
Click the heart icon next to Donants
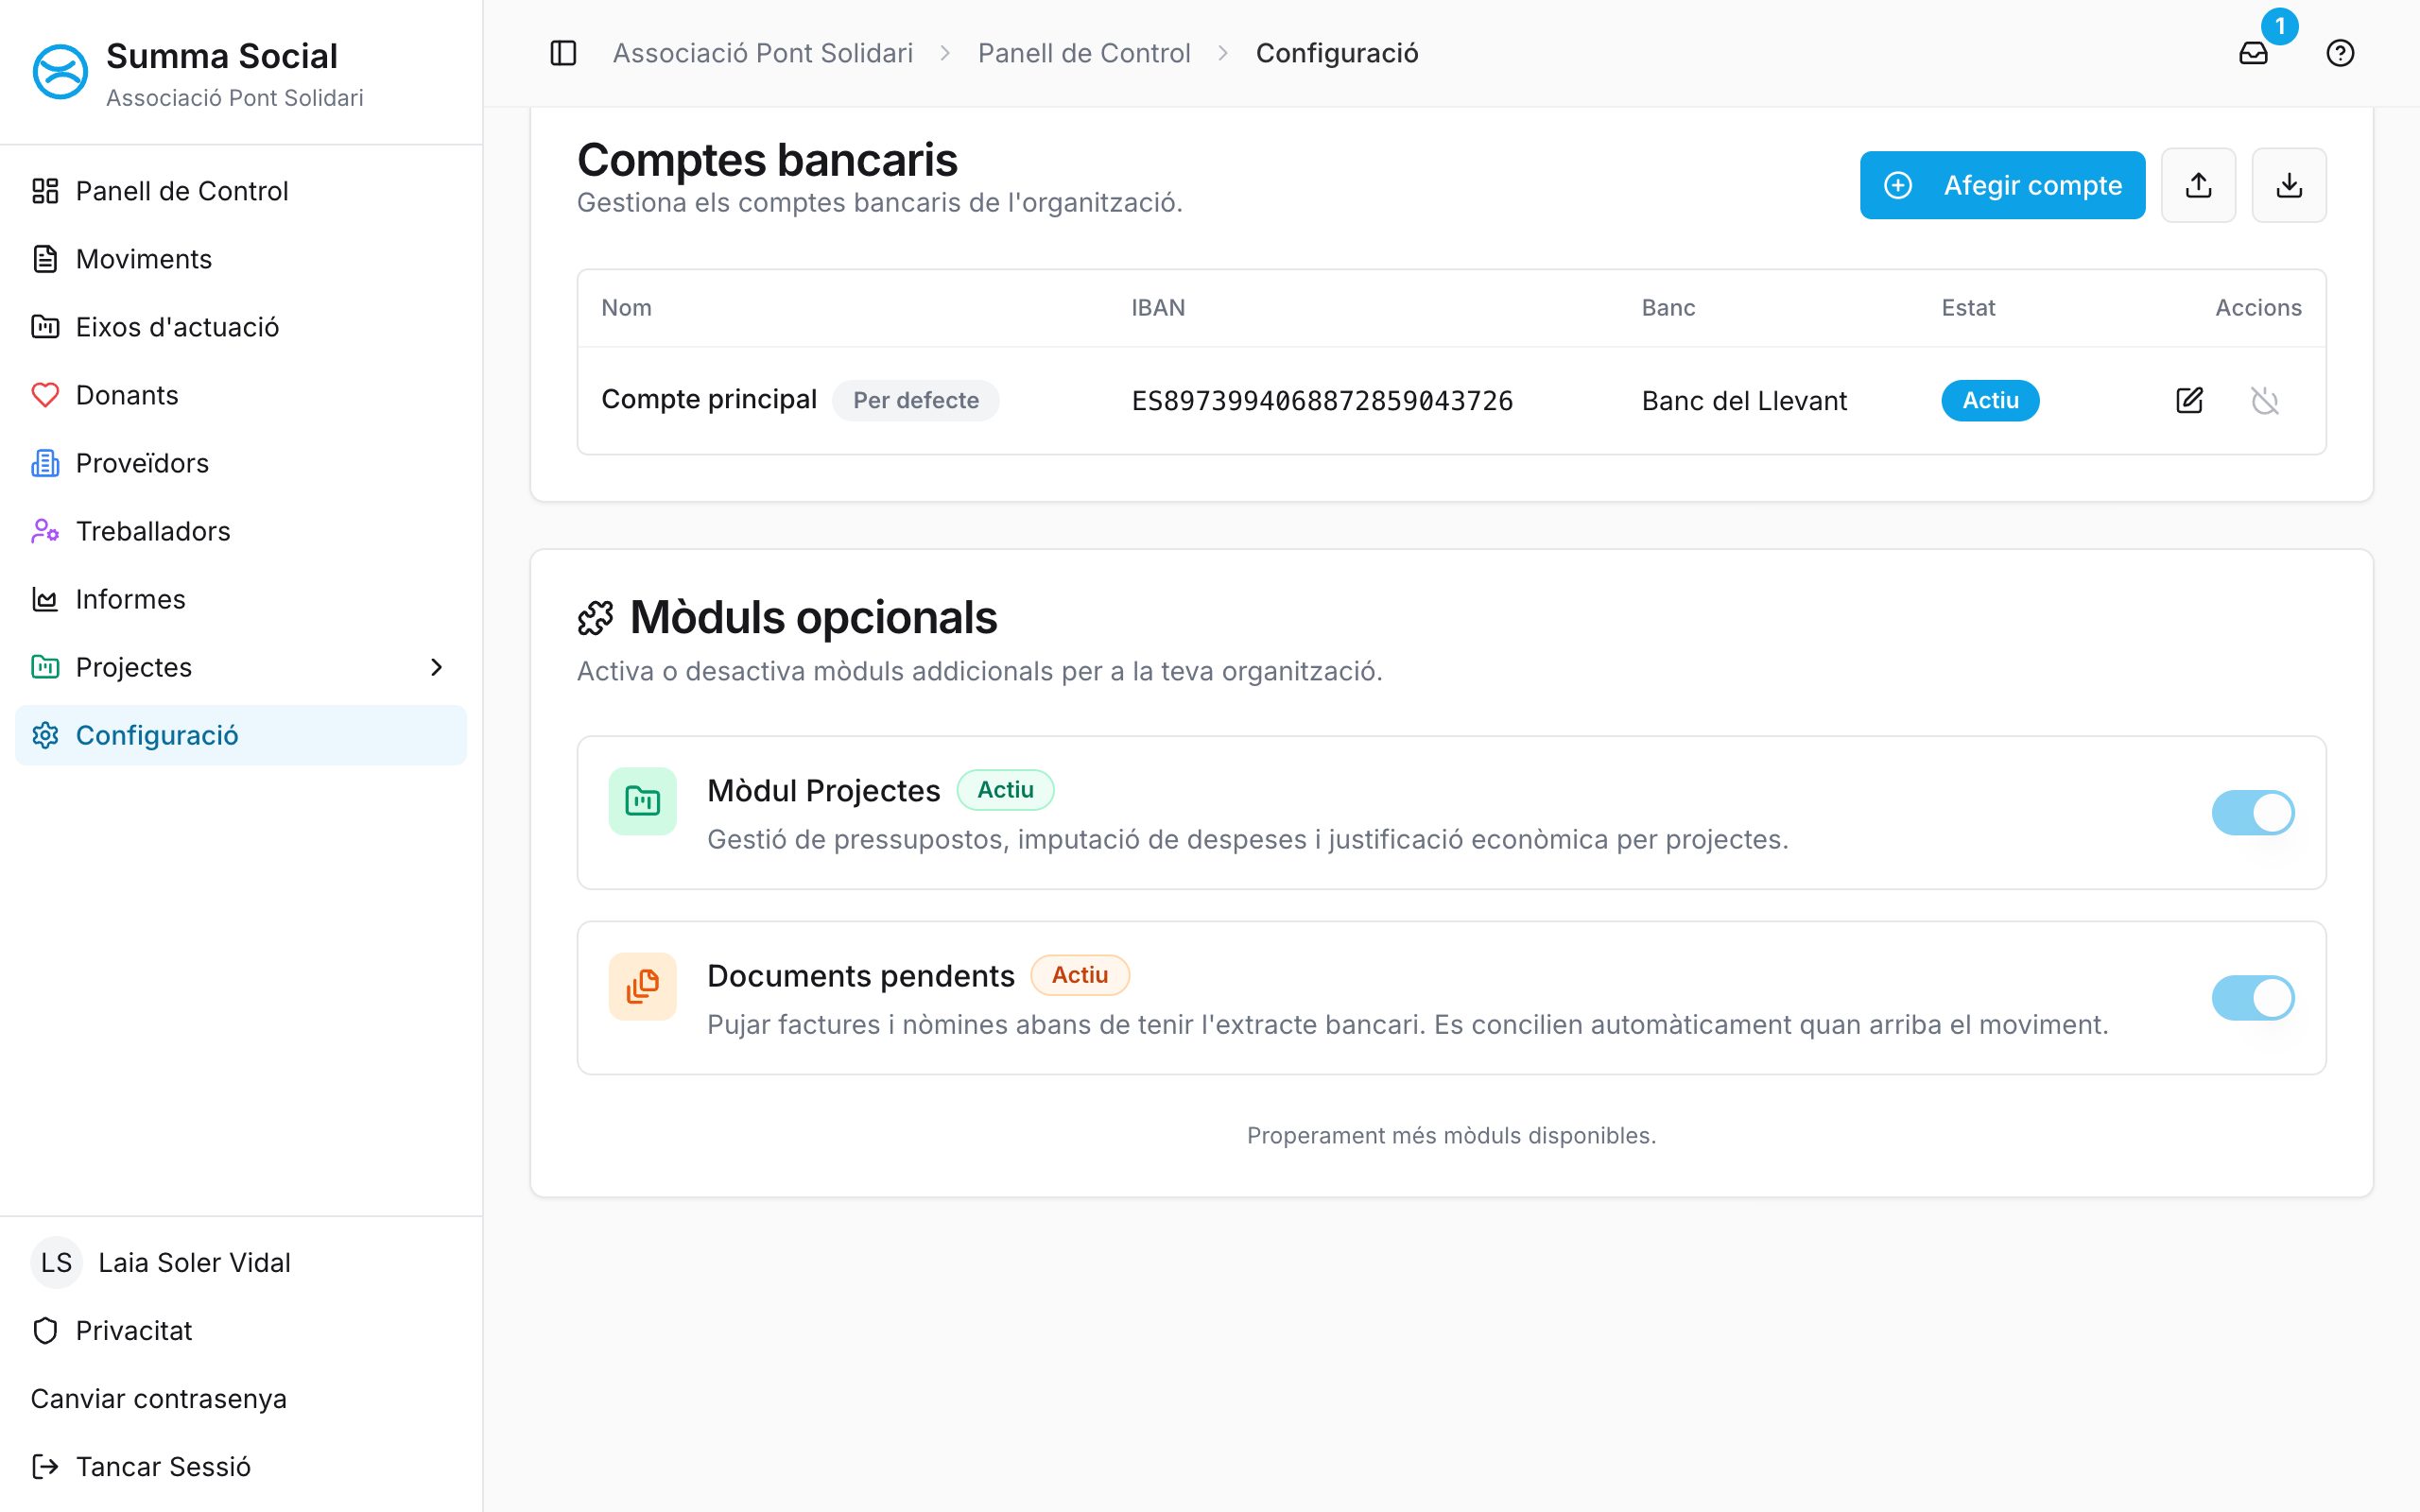coord(45,395)
